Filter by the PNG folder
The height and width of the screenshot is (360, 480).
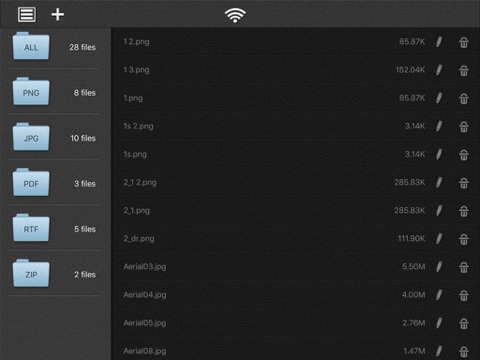(x=31, y=92)
